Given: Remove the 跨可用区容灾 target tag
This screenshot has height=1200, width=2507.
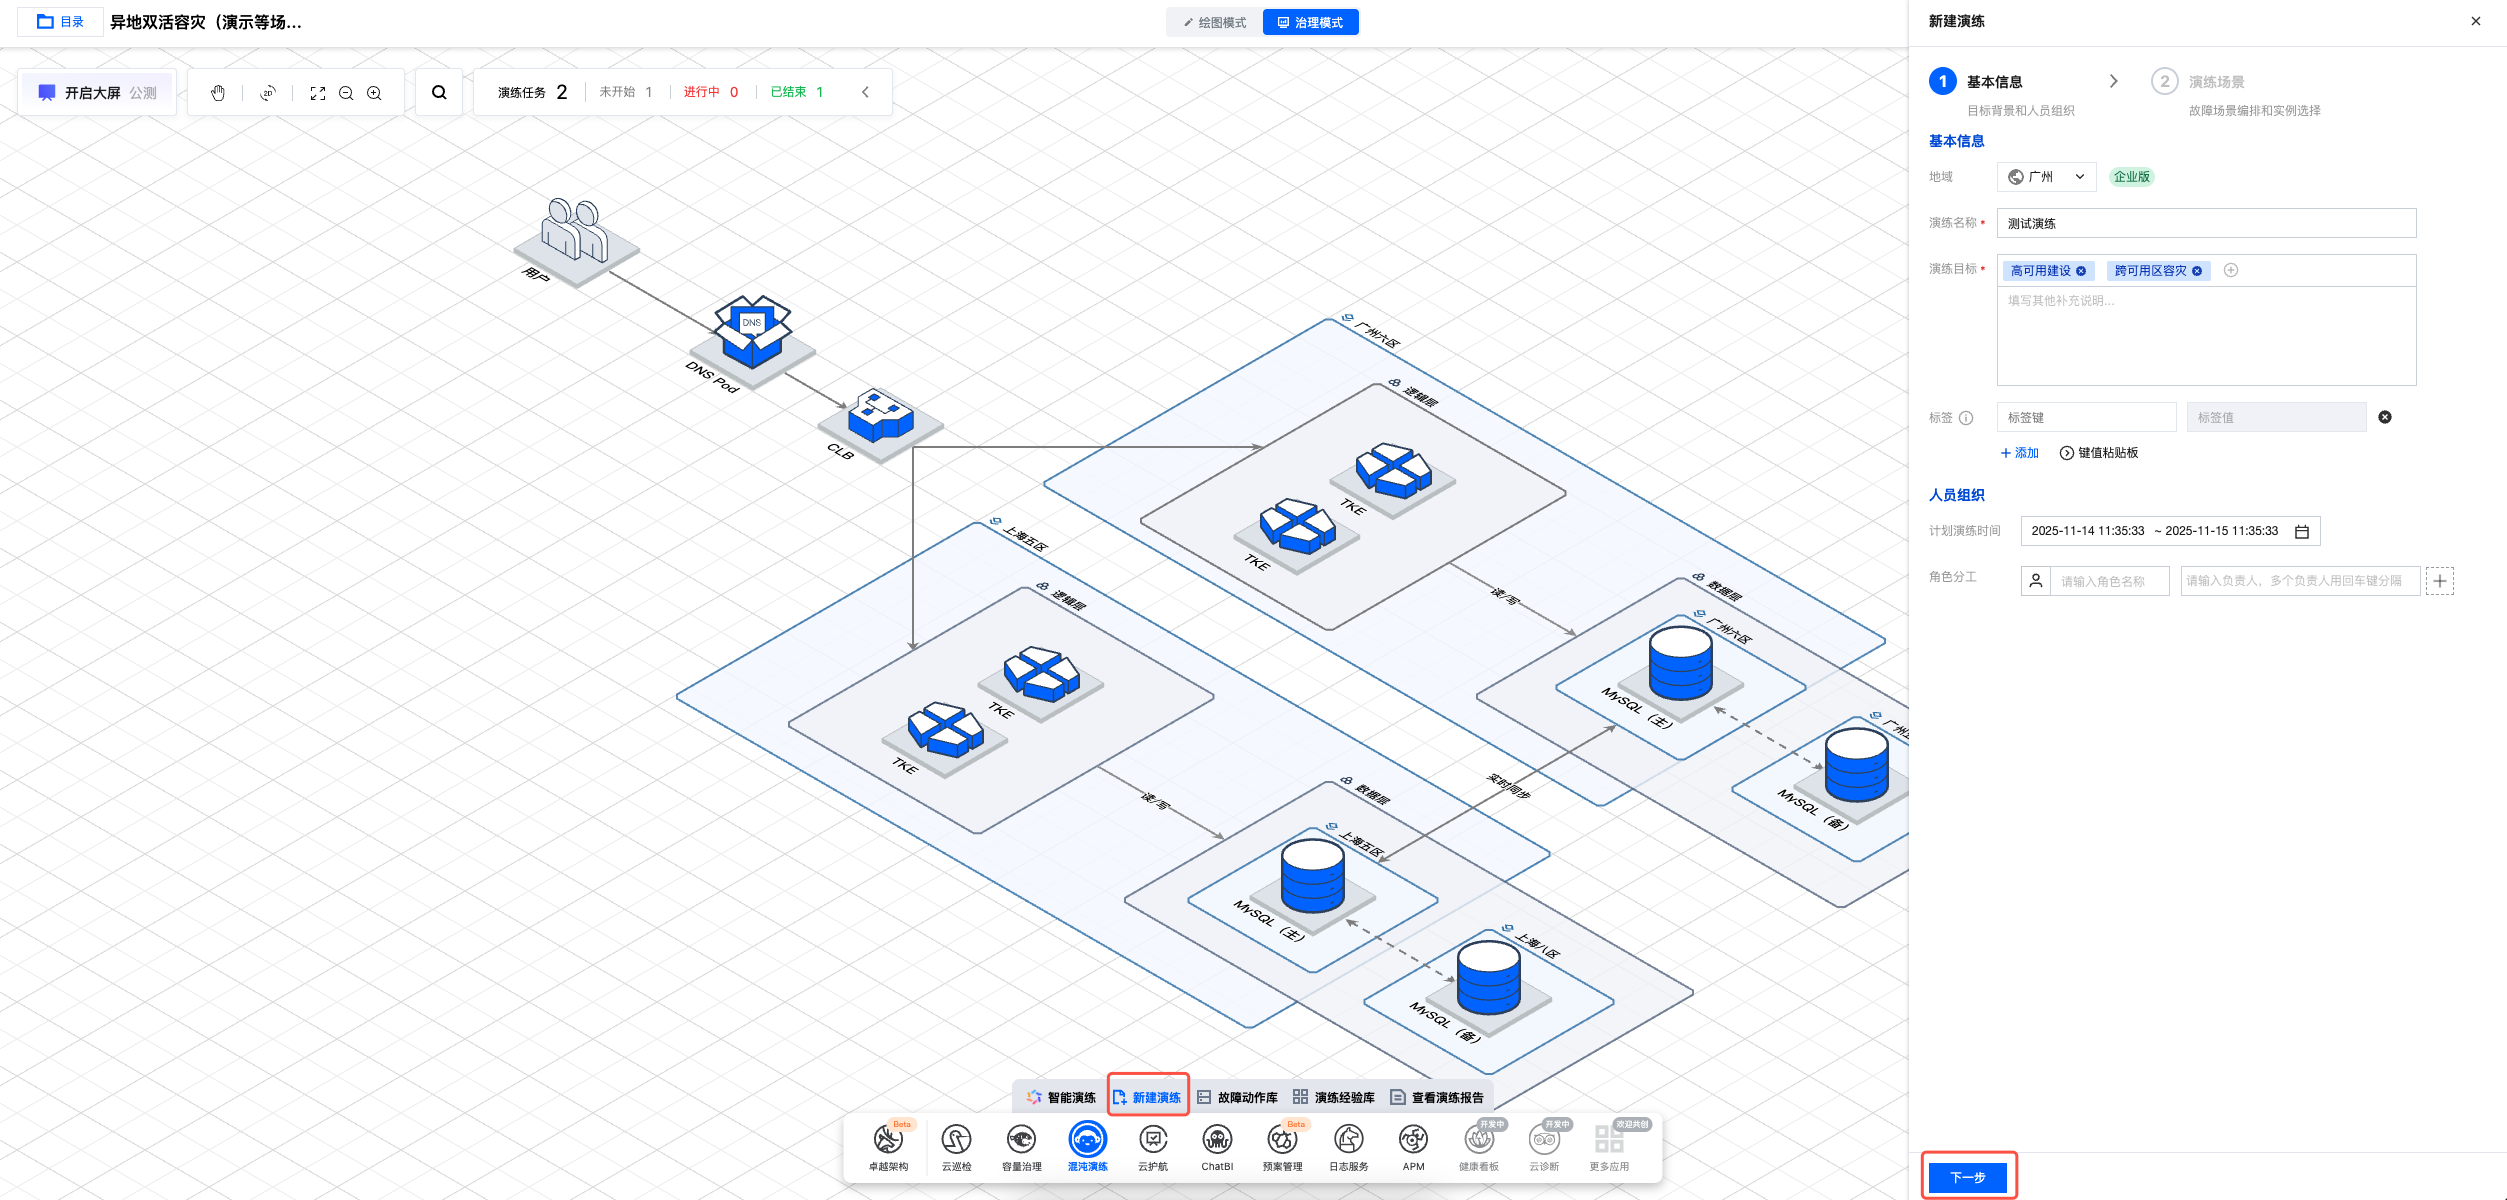Looking at the screenshot, I should (2197, 271).
